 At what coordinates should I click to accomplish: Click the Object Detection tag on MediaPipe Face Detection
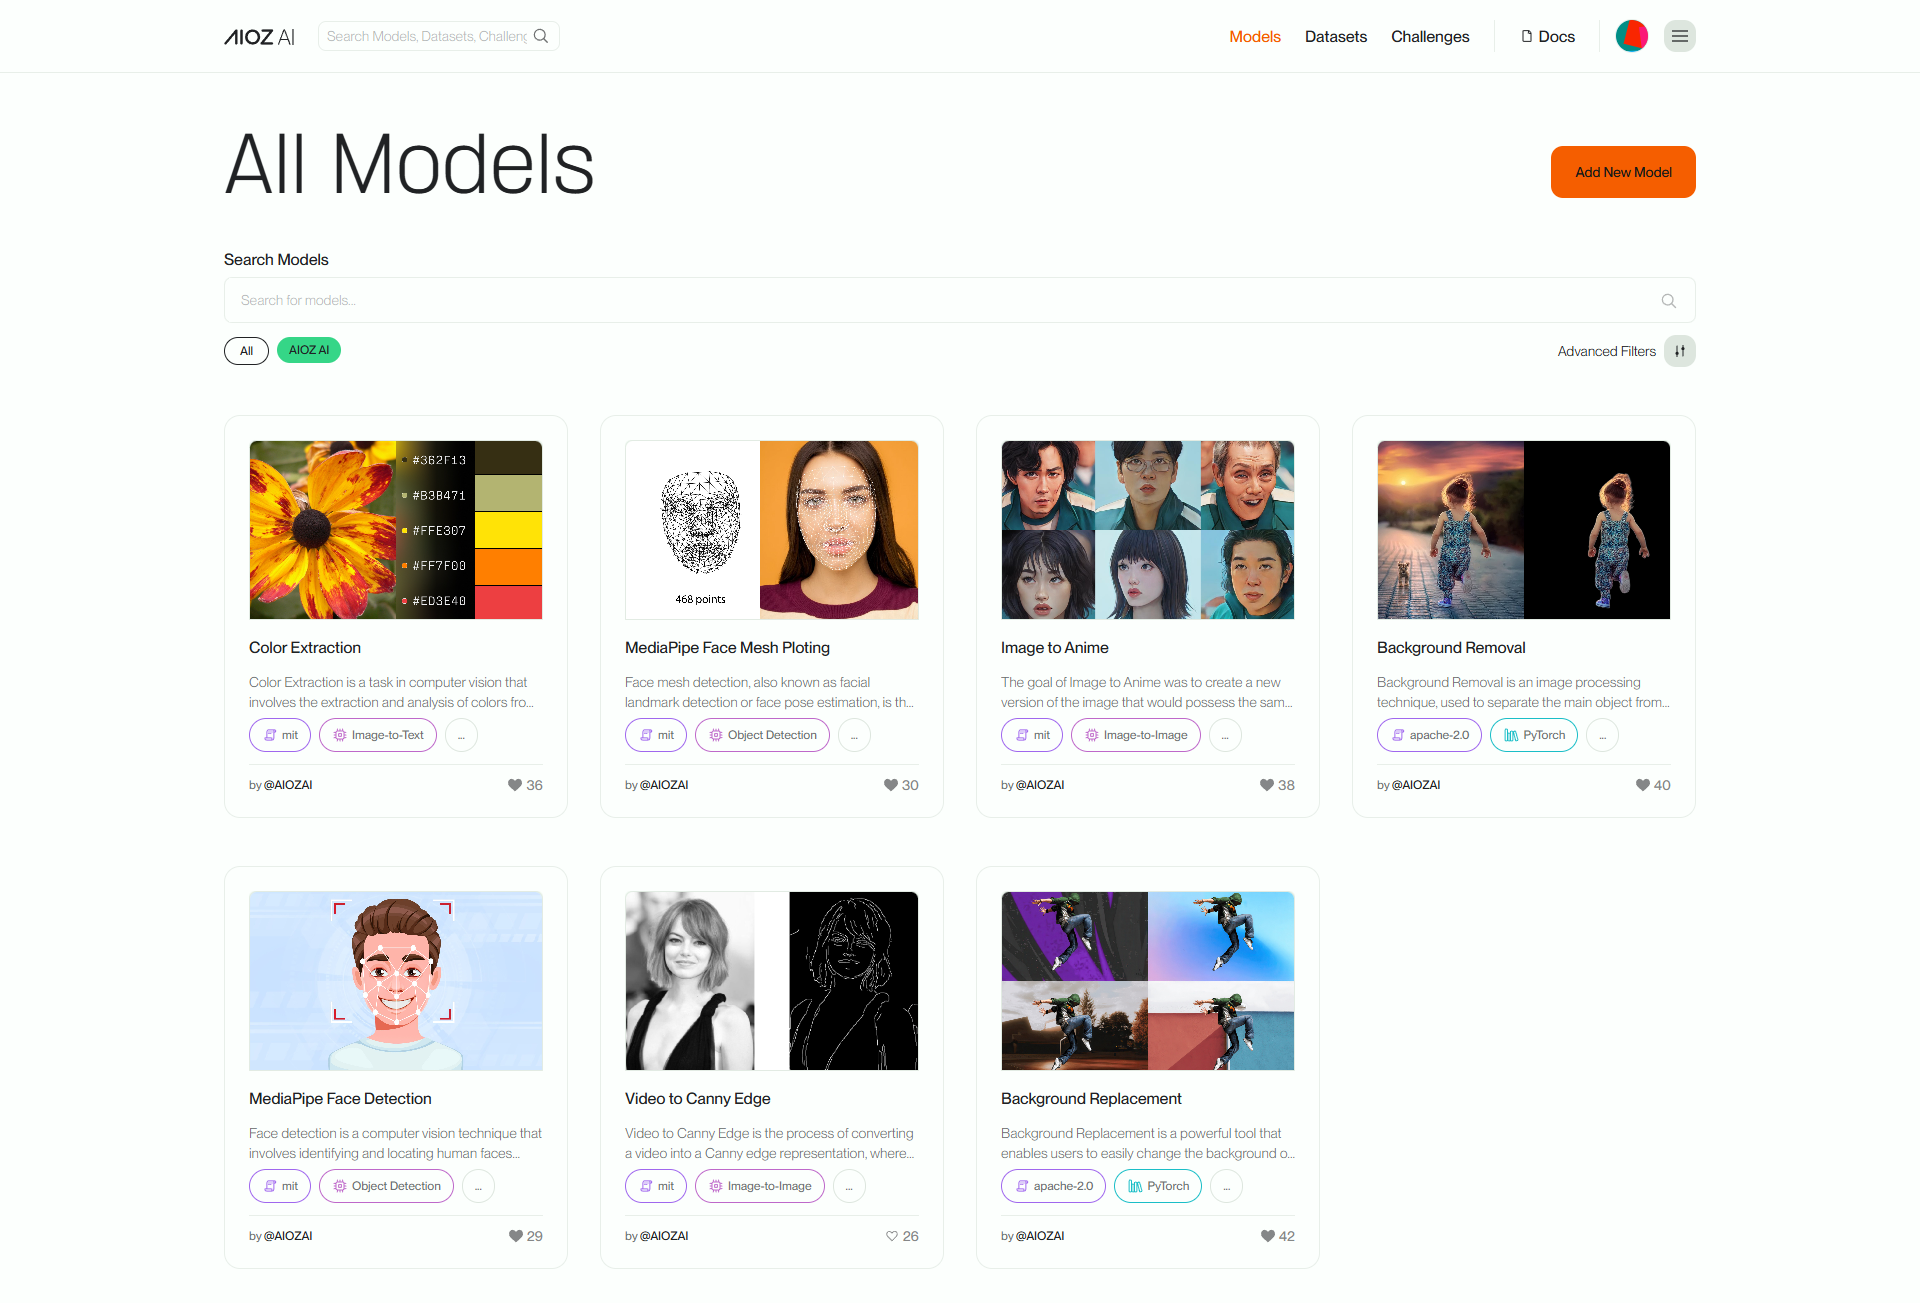point(386,1186)
